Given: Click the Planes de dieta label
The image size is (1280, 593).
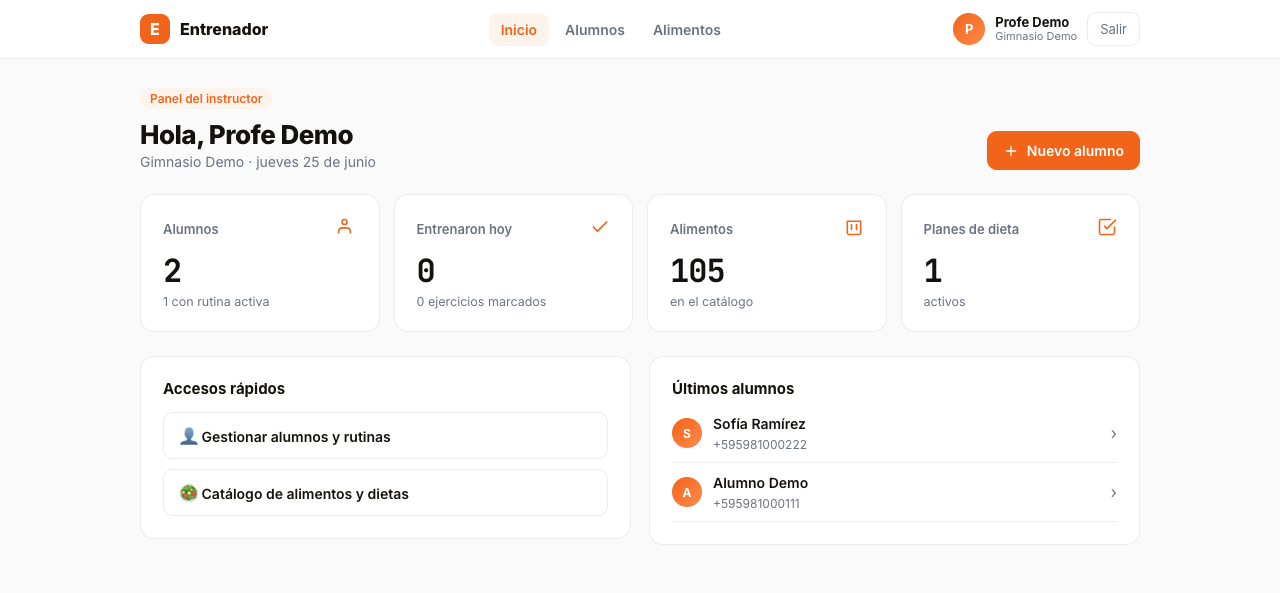Looking at the screenshot, I should click(971, 229).
